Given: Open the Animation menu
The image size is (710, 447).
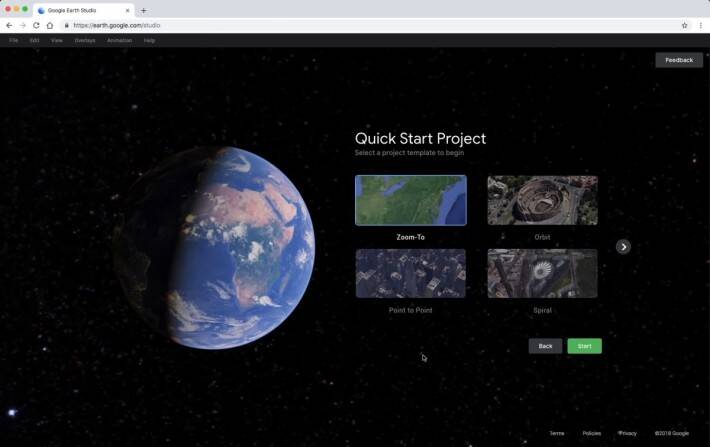Looking at the screenshot, I should [x=120, y=40].
